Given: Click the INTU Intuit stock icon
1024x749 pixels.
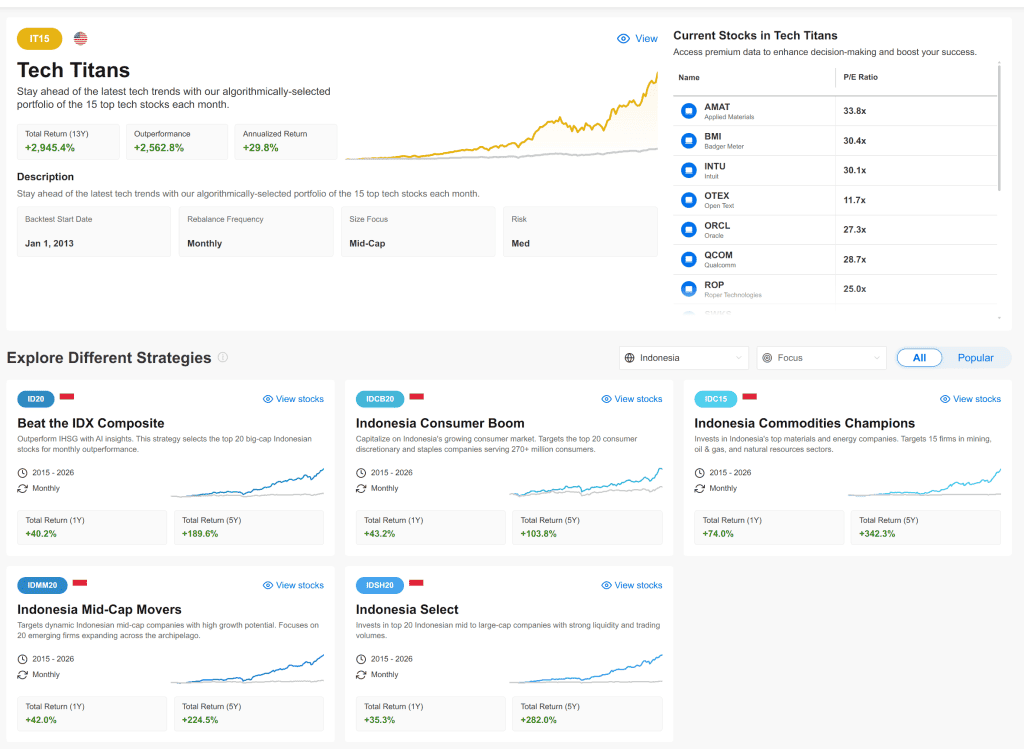Looking at the screenshot, I should (x=688, y=170).
